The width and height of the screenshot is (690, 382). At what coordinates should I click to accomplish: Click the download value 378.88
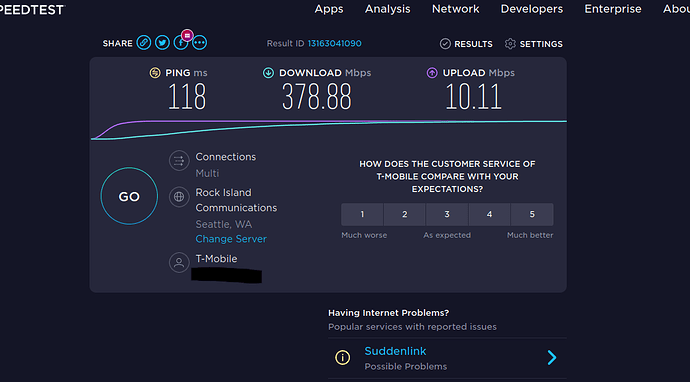click(317, 97)
